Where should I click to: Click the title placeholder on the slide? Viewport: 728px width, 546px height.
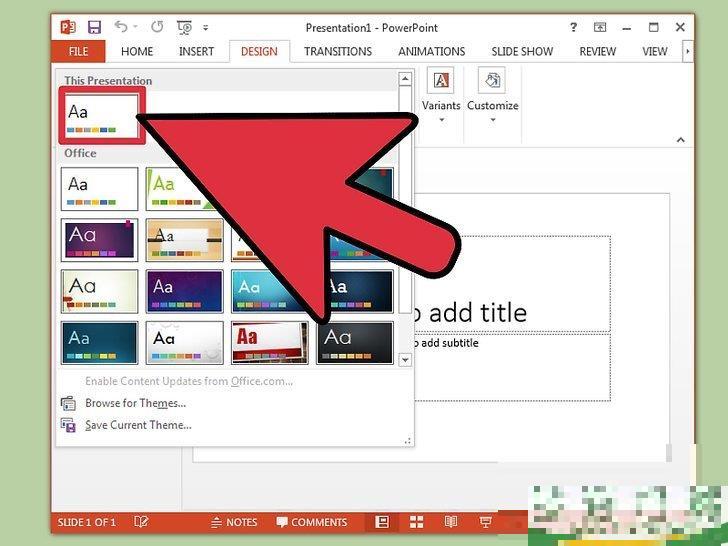click(512, 284)
